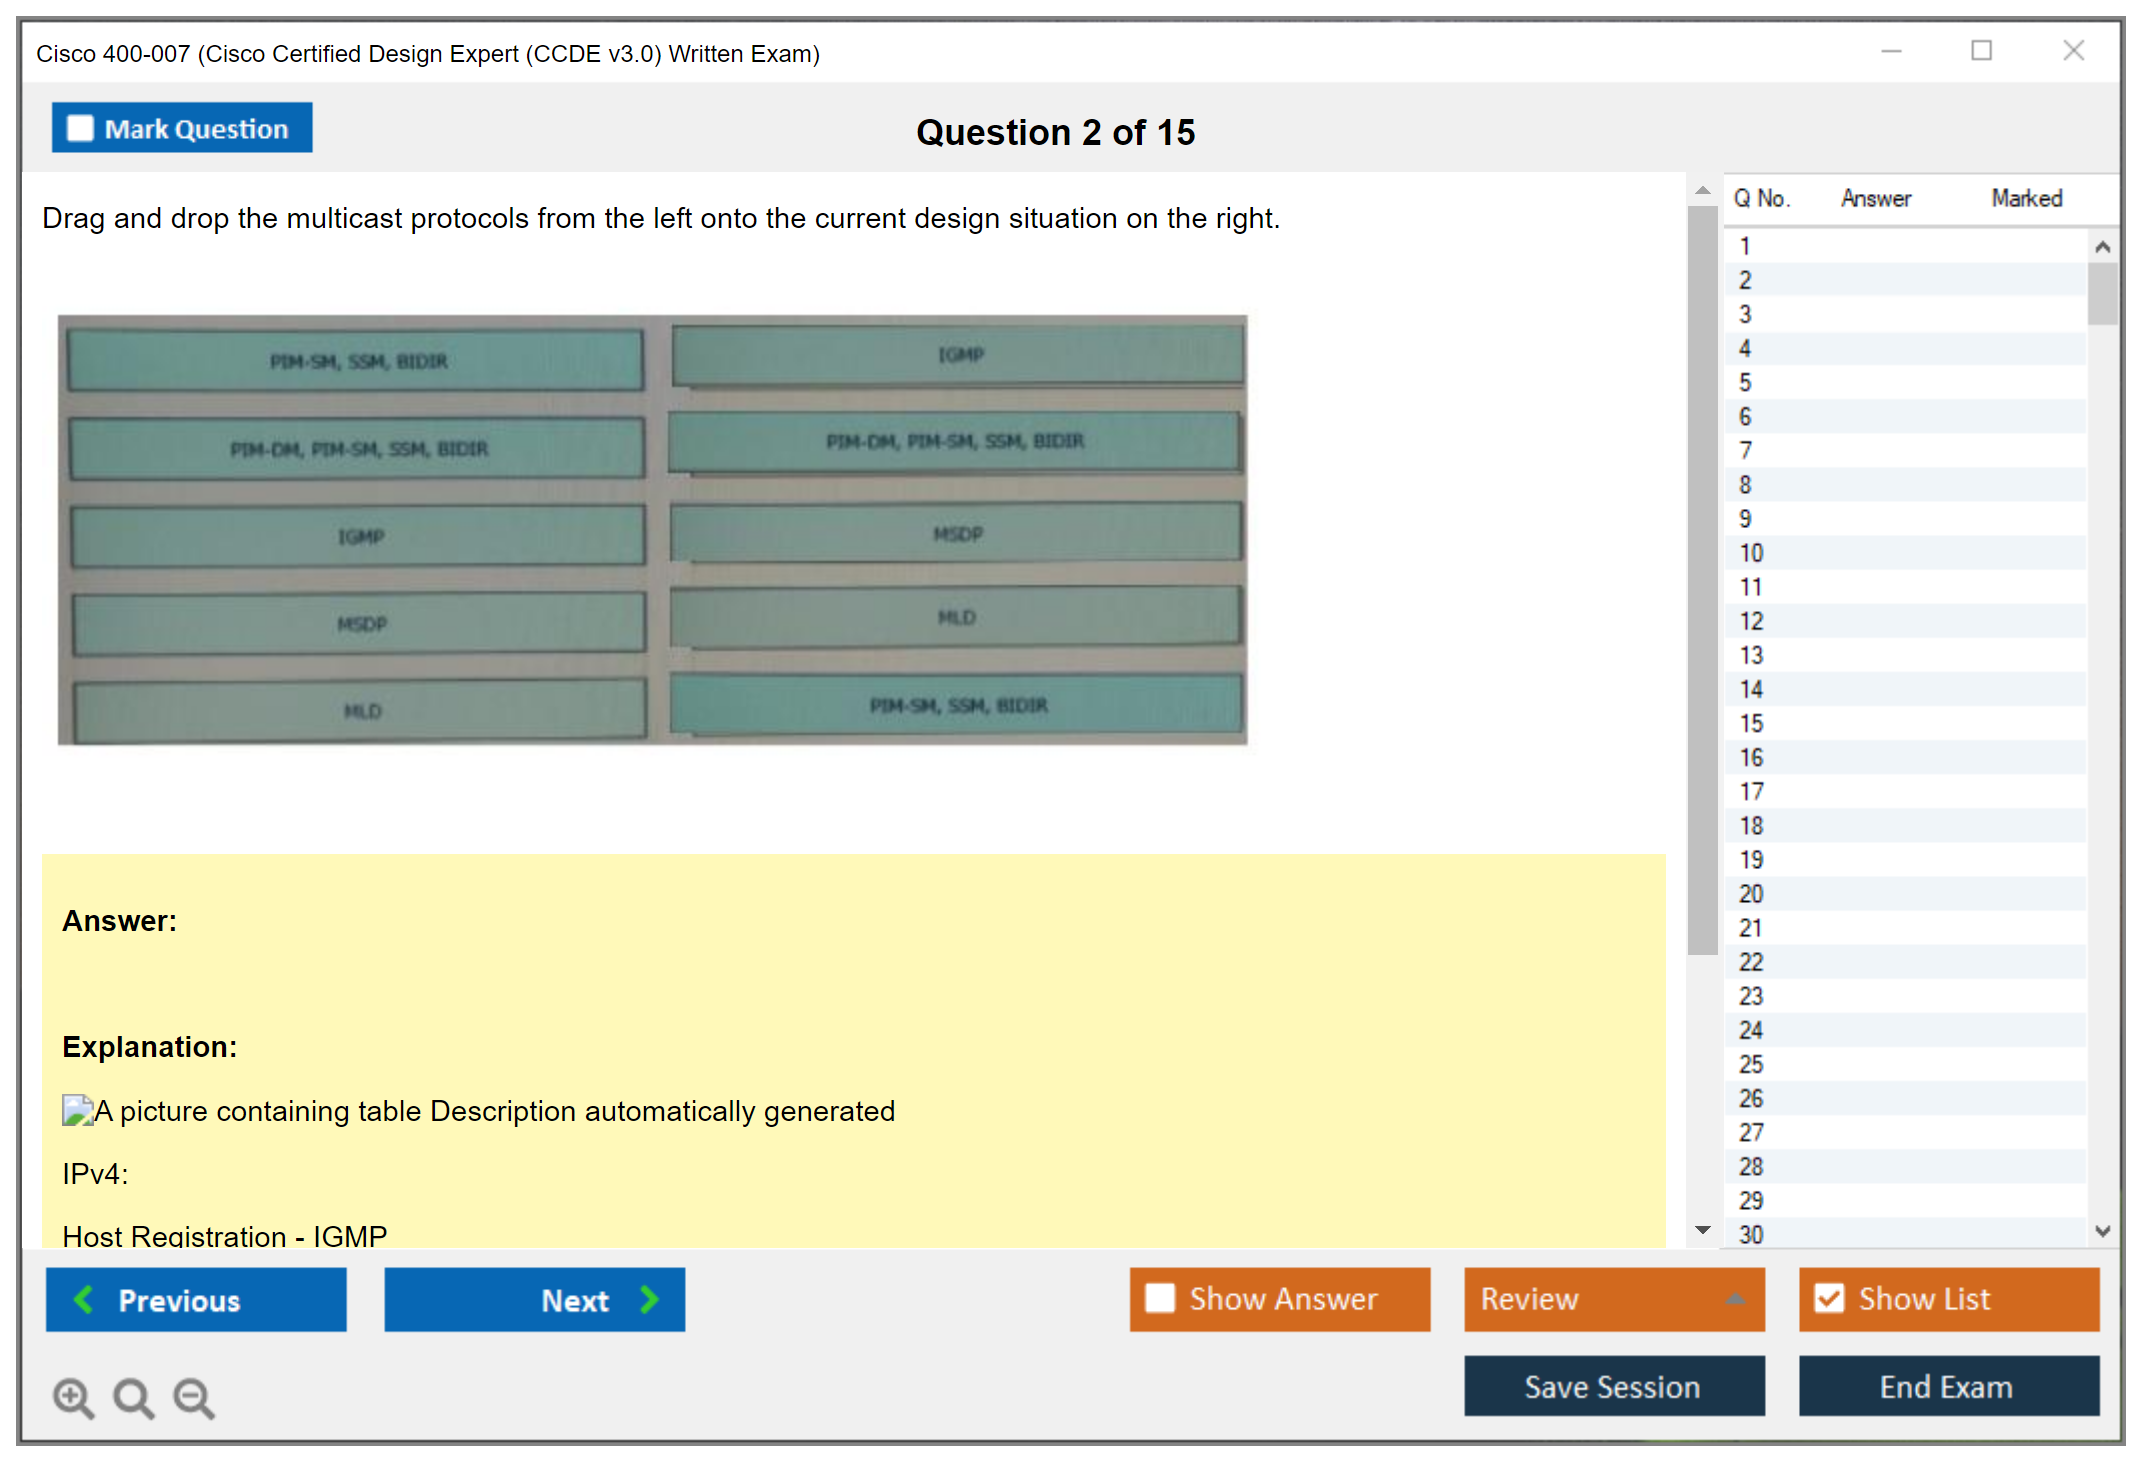The height and width of the screenshot is (1470, 2150).
Task: Click the zoom in magnifier icon
Action: click(x=72, y=1397)
